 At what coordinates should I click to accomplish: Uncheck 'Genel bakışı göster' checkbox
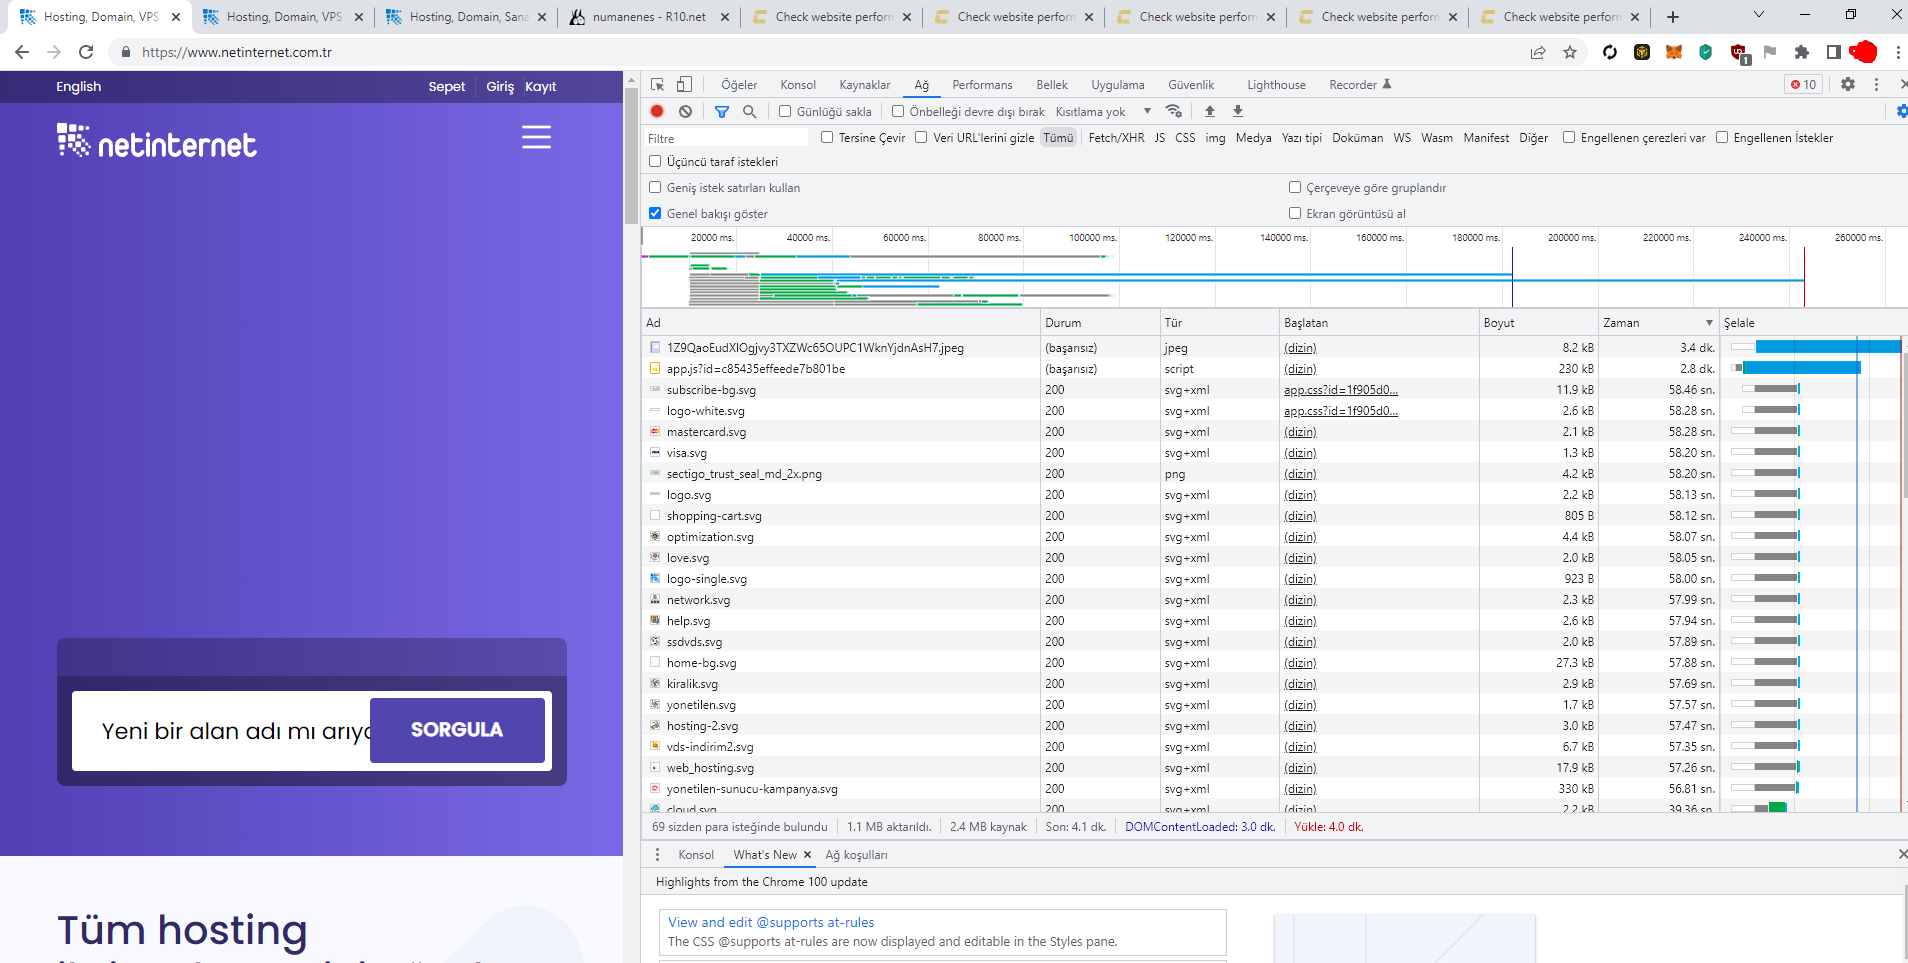(655, 213)
